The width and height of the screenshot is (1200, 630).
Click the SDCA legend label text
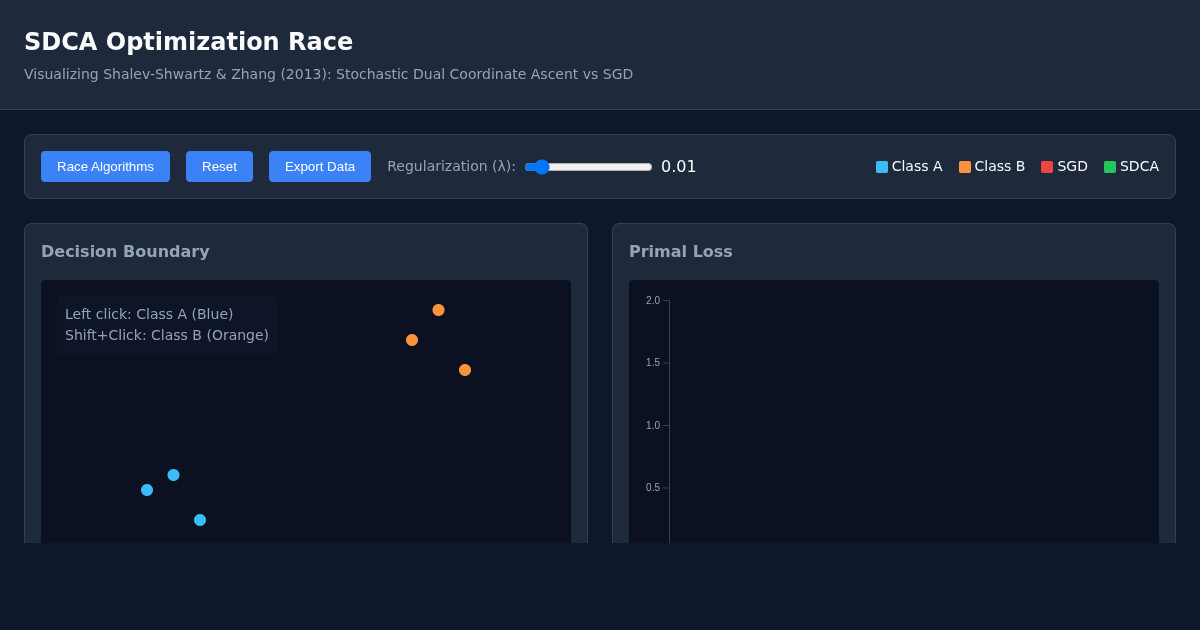click(x=1139, y=167)
